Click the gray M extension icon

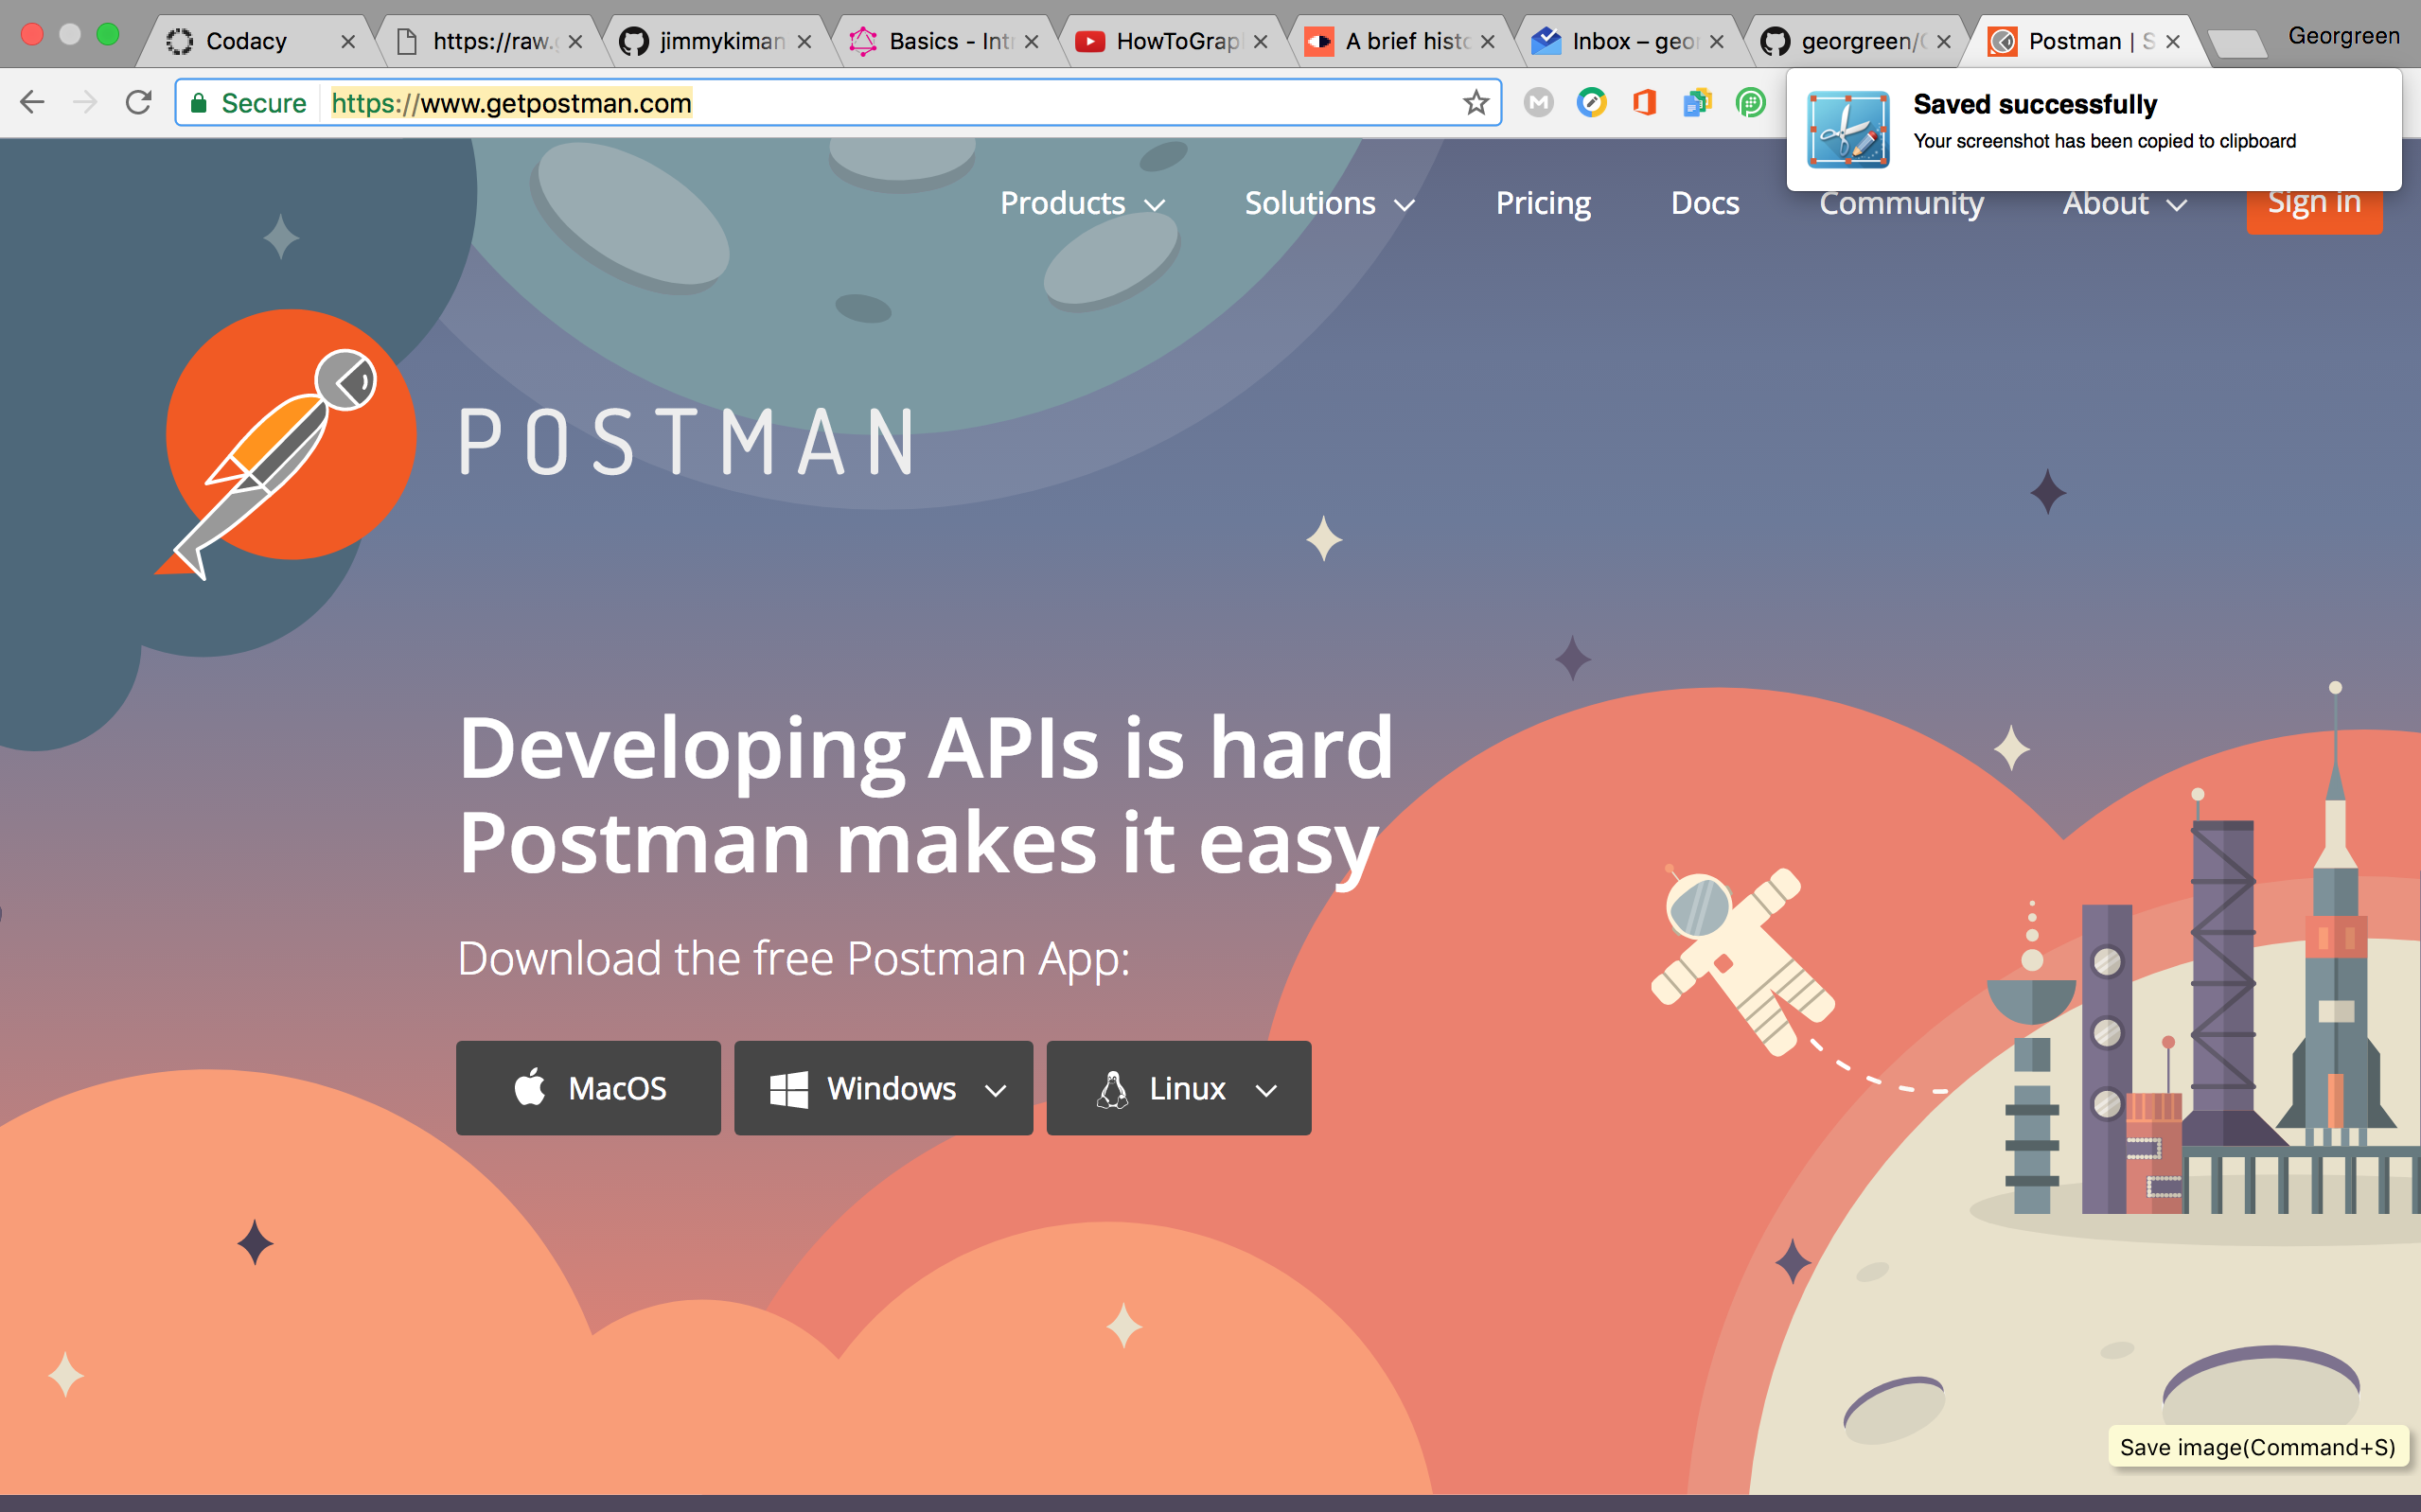click(1538, 102)
